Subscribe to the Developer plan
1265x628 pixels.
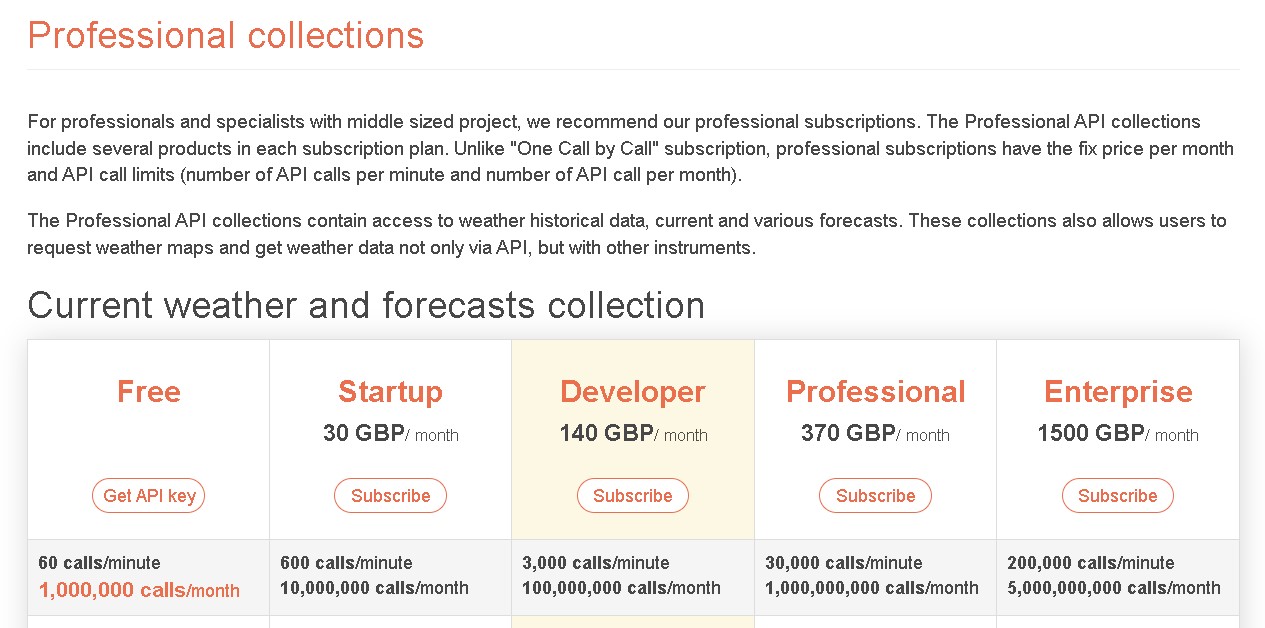633,496
